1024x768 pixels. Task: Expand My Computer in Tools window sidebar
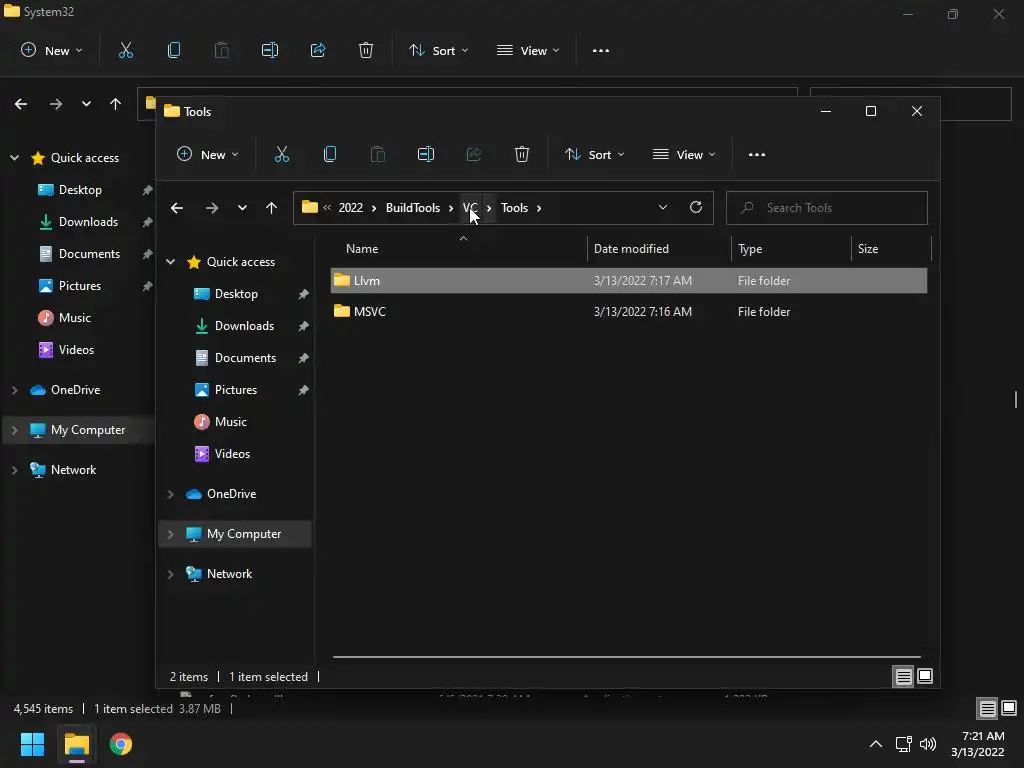[x=170, y=534]
